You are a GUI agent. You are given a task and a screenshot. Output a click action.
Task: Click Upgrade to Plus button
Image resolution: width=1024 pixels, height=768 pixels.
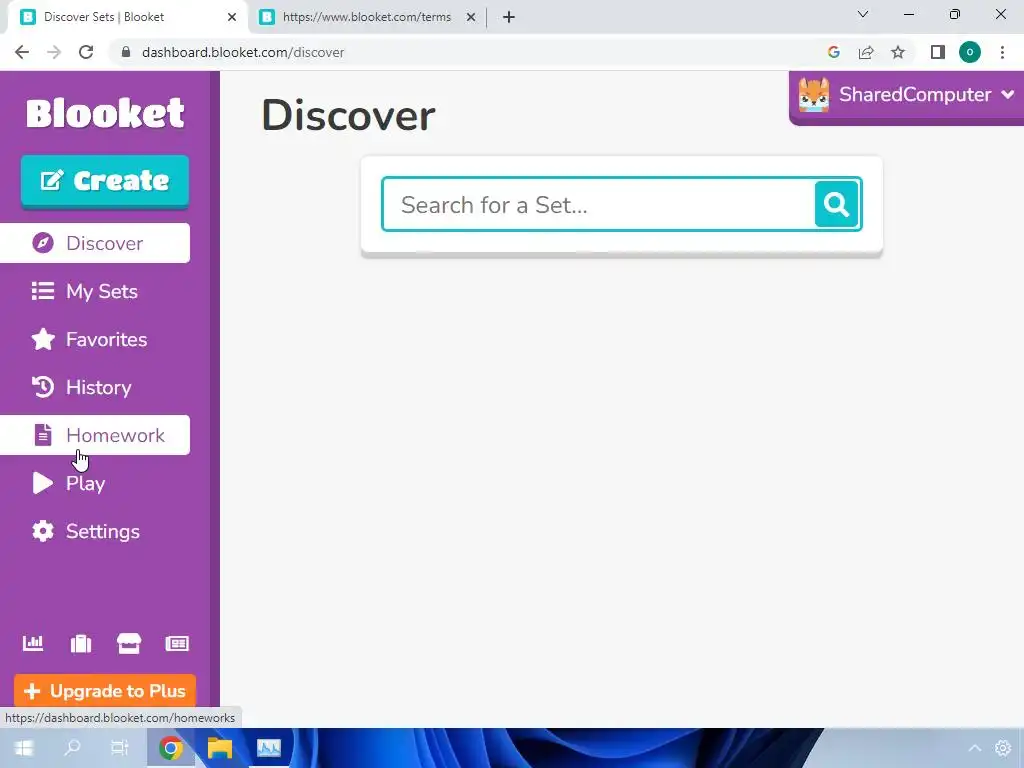(x=105, y=691)
